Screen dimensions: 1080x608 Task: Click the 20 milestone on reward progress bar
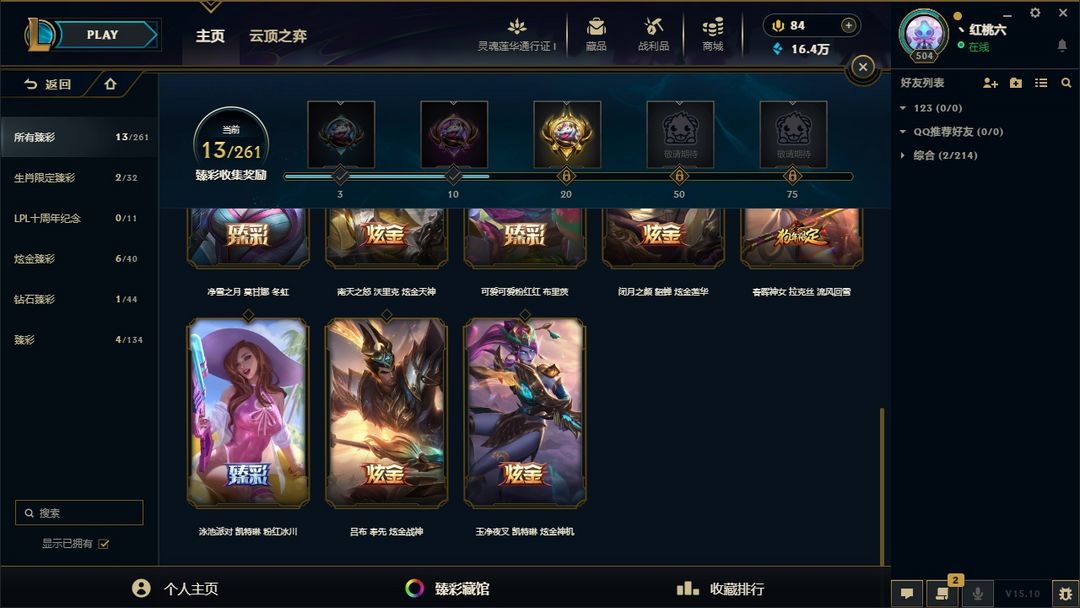point(566,176)
